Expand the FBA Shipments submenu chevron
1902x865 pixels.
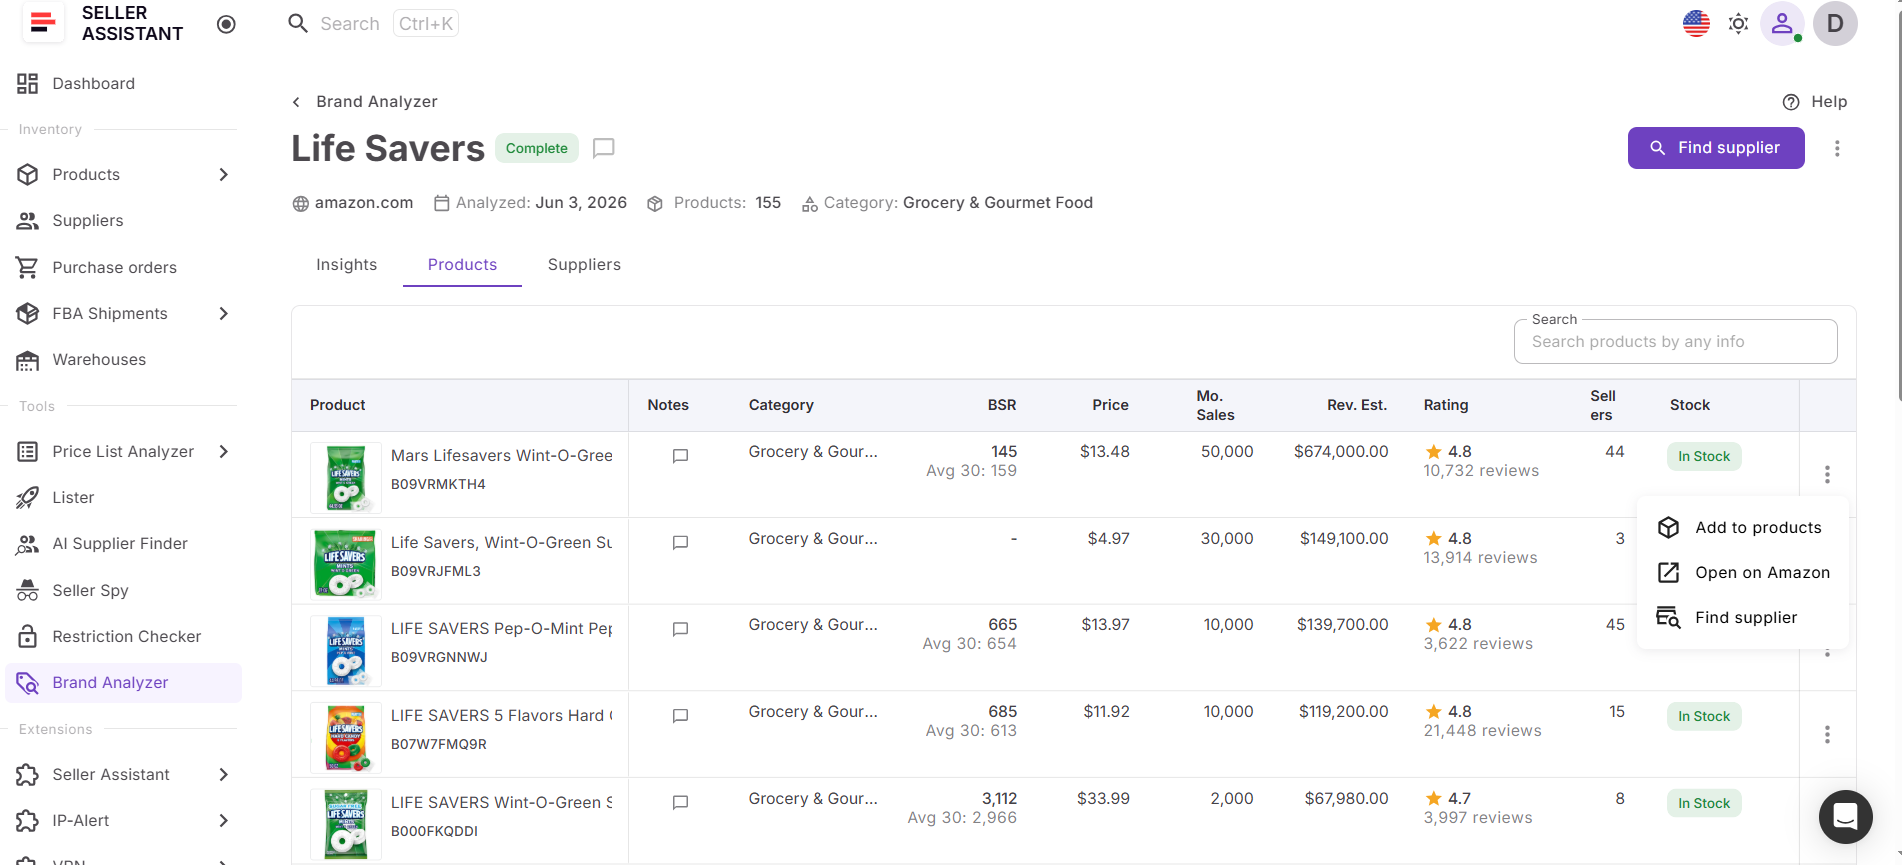tap(224, 314)
